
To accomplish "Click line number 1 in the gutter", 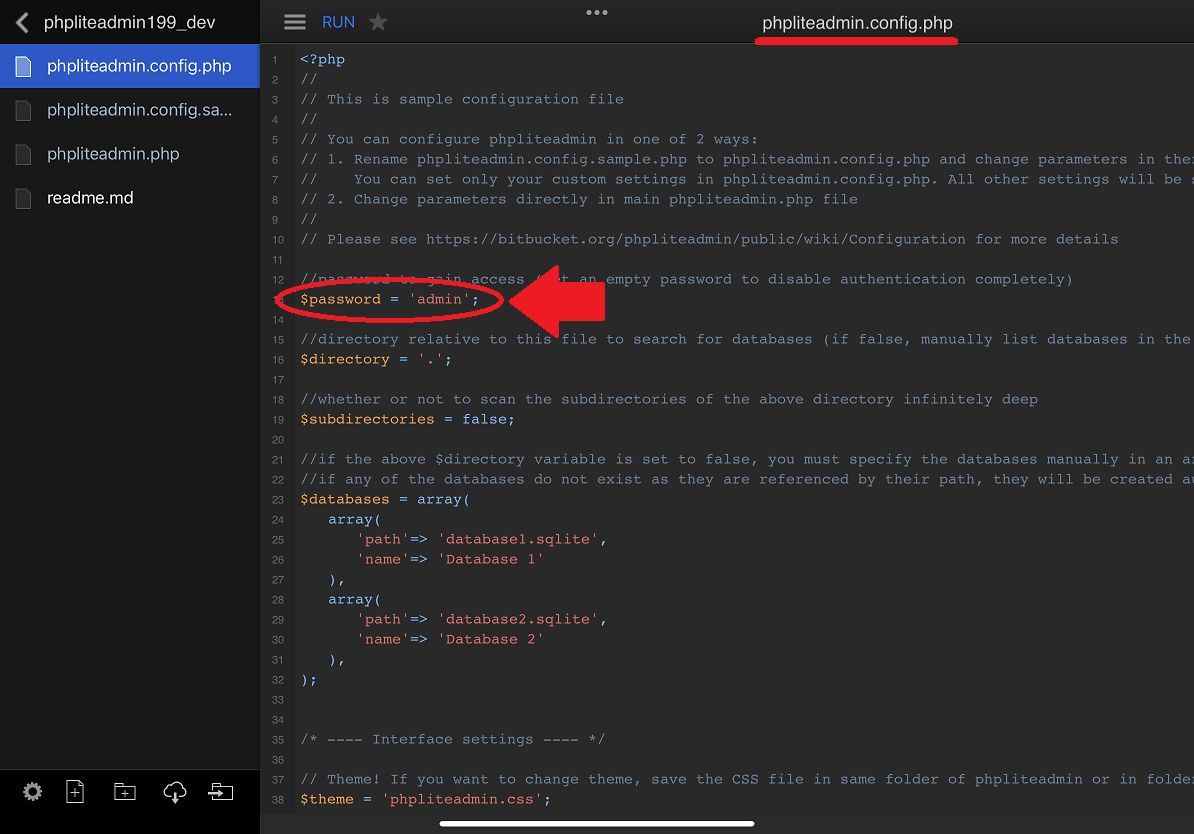I will [275, 59].
